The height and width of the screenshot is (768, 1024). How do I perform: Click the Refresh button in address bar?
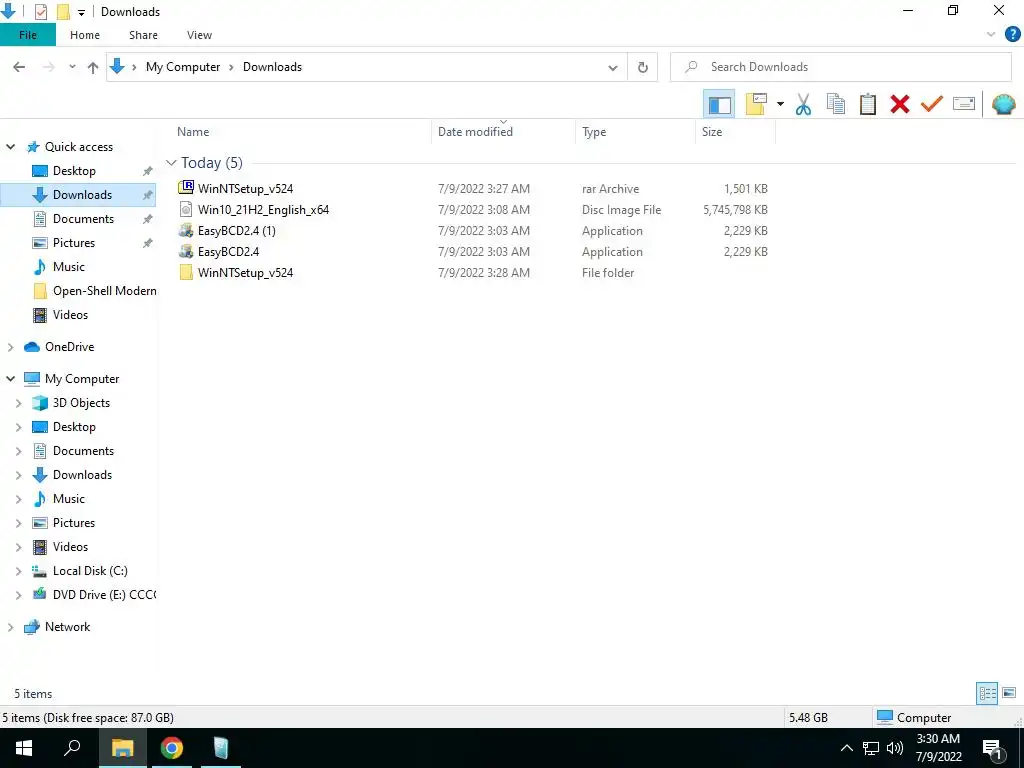click(643, 67)
